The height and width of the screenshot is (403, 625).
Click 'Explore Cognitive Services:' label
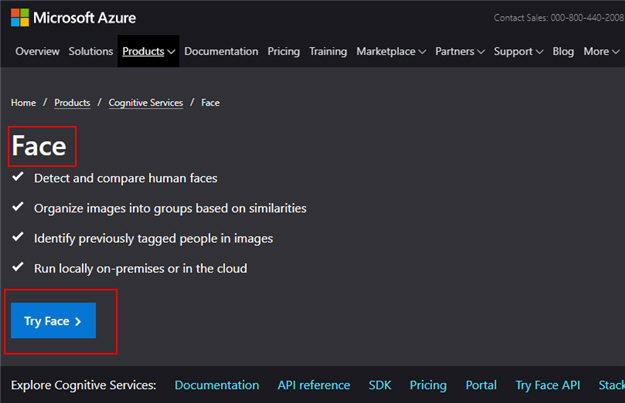pos(84,385)
